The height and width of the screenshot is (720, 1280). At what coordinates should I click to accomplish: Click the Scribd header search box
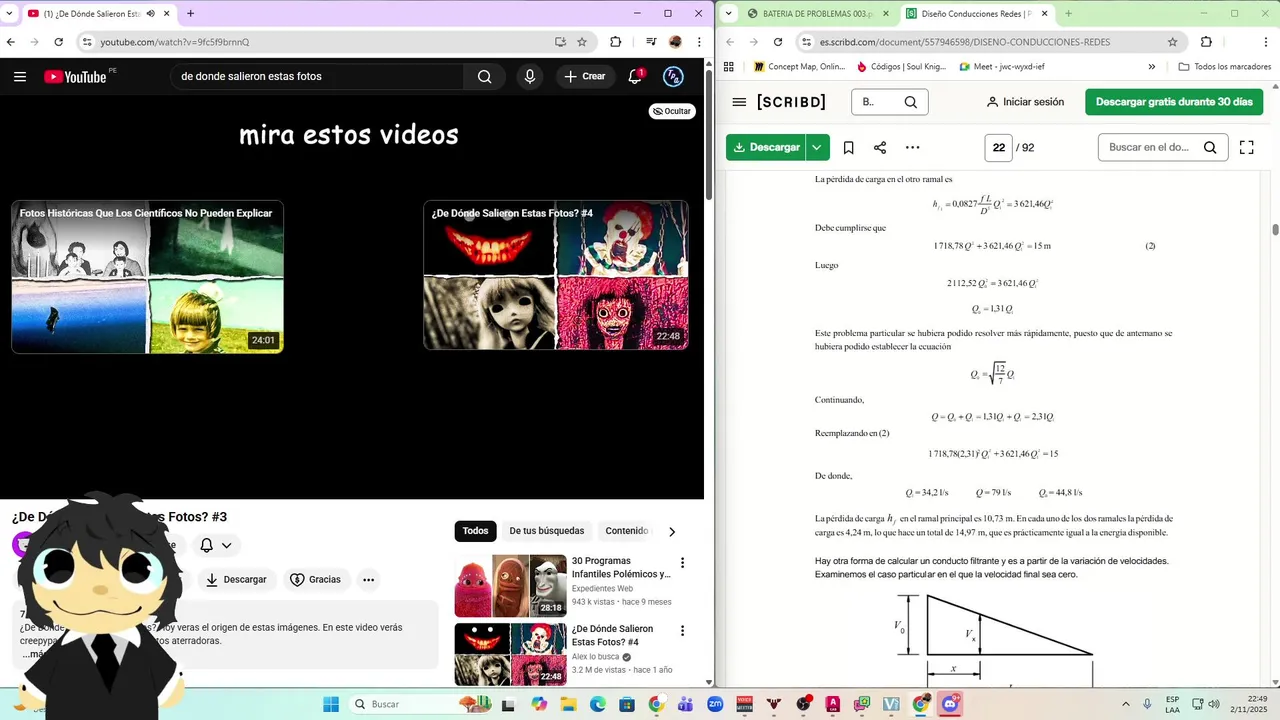tap(890, 102)
